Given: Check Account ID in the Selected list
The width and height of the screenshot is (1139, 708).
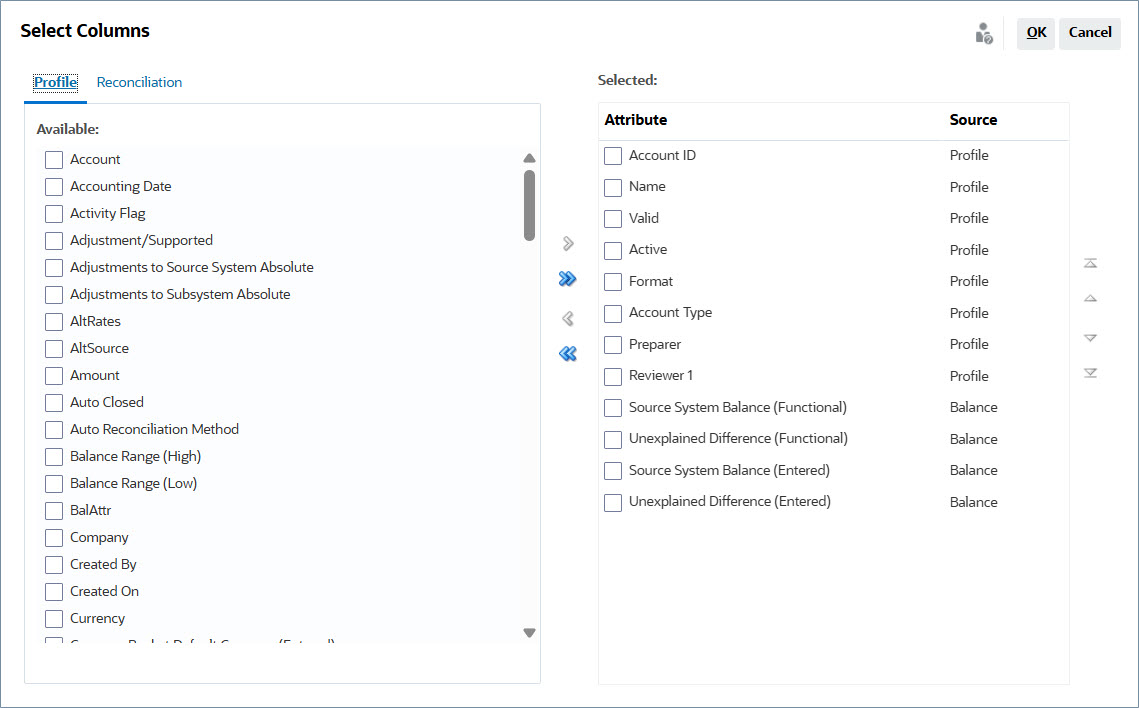Looking at the screenshot, I should 613,155.
